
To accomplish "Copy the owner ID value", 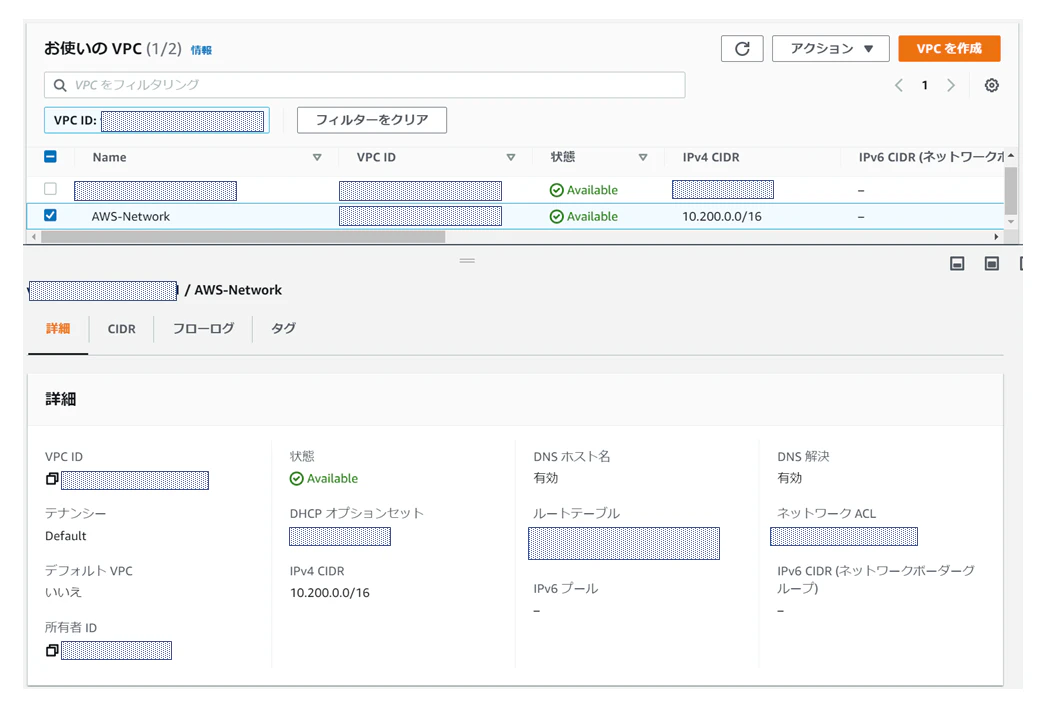I will pos(52,650).
